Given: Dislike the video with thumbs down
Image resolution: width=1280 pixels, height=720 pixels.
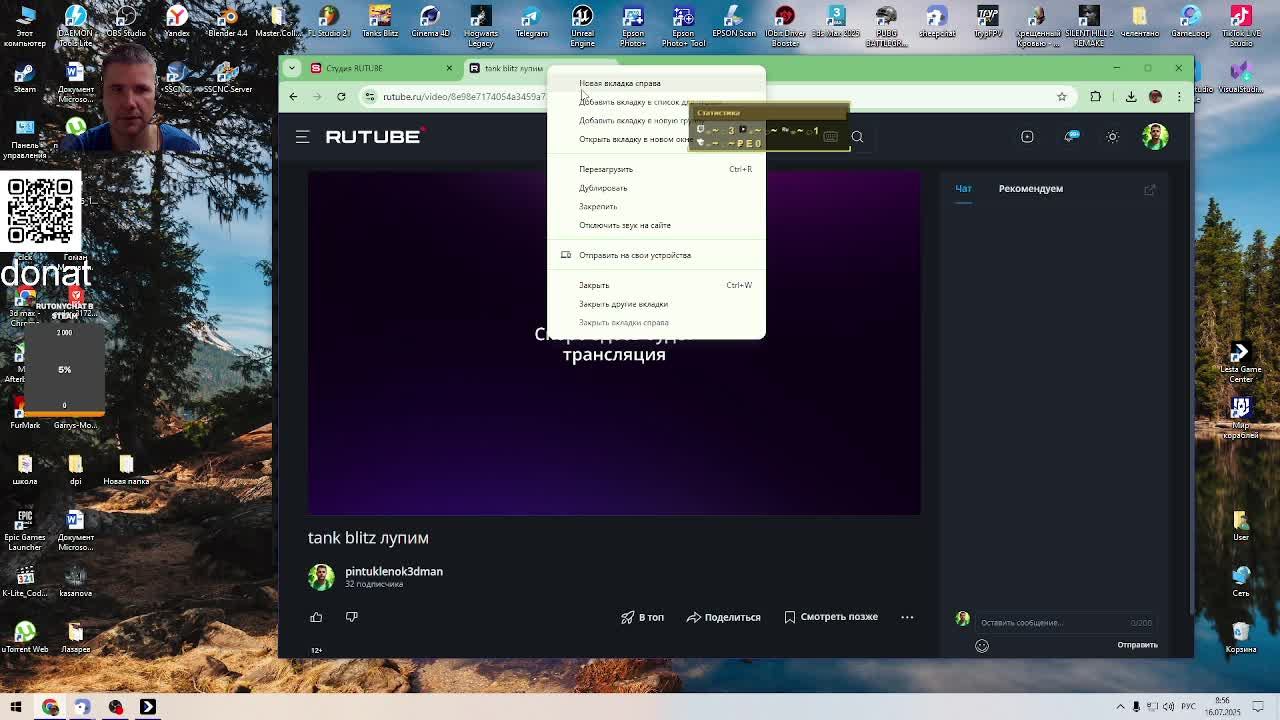Looking at the screenshot, I should 351,617.
